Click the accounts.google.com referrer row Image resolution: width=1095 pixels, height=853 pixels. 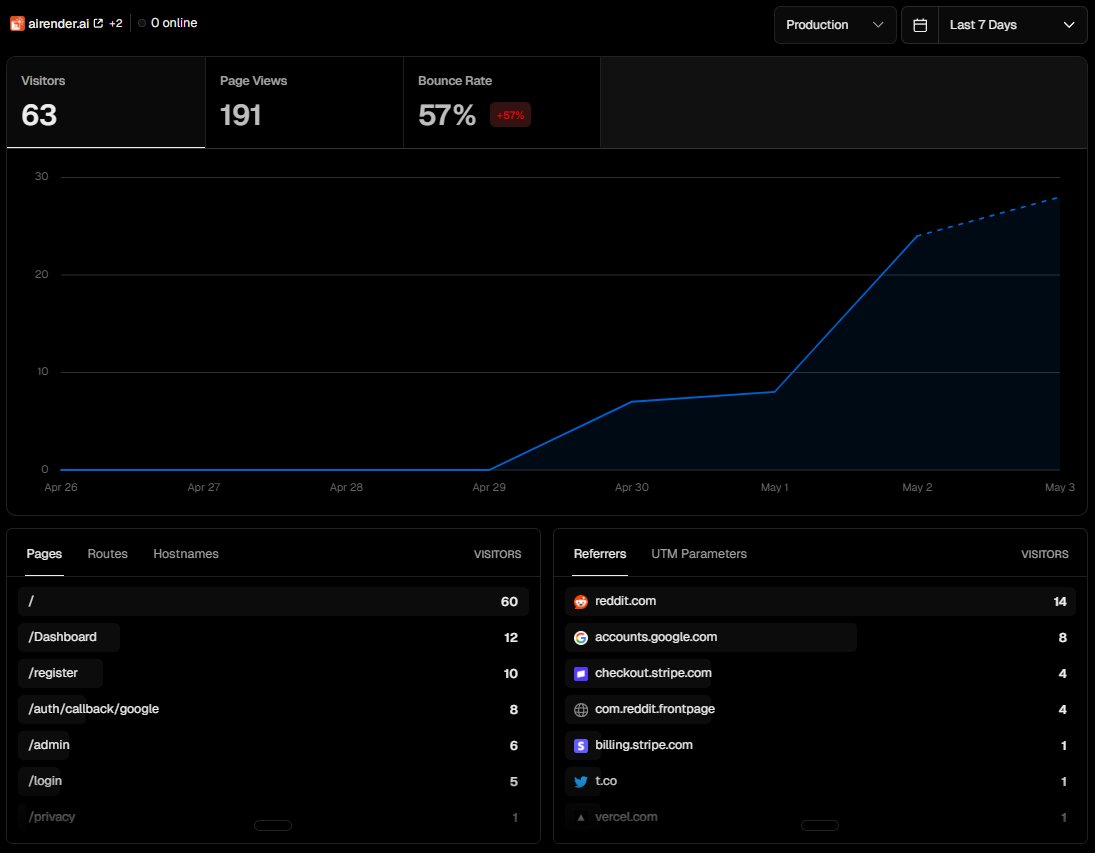(x=820, y=637)
